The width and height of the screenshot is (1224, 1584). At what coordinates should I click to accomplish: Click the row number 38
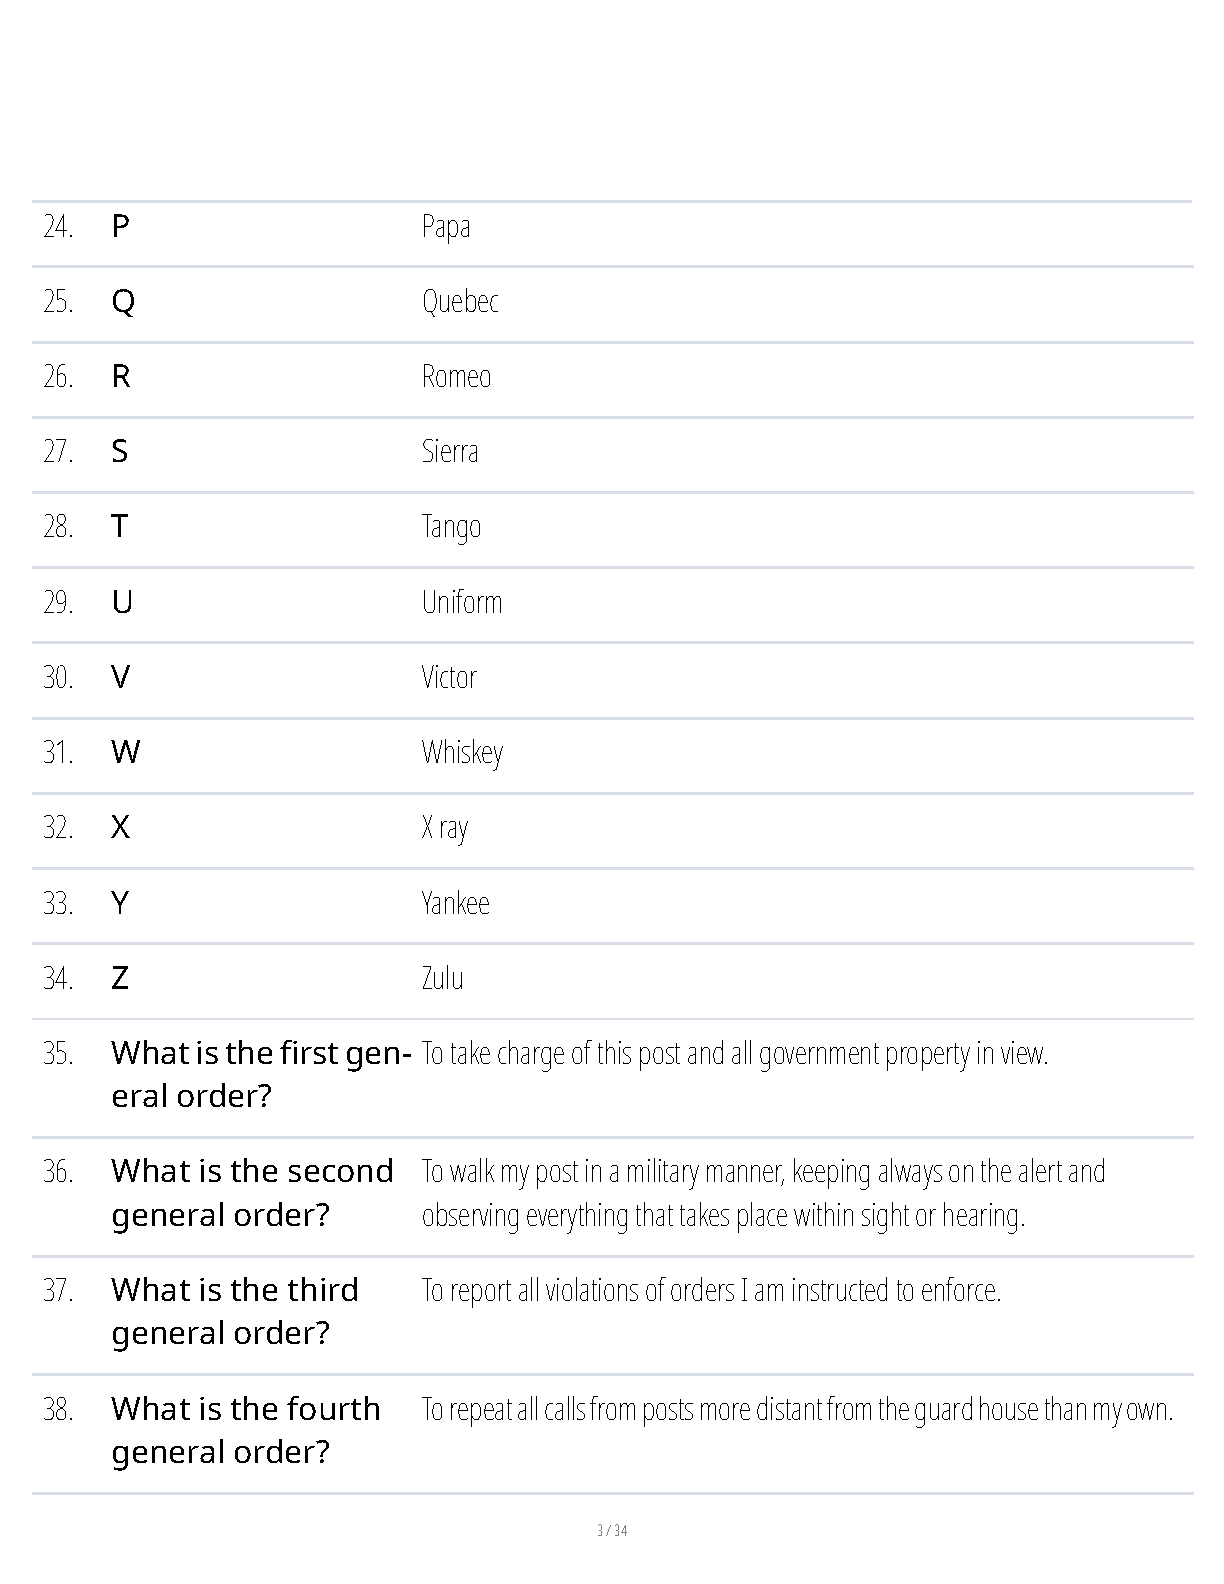tap(58, 1410)
